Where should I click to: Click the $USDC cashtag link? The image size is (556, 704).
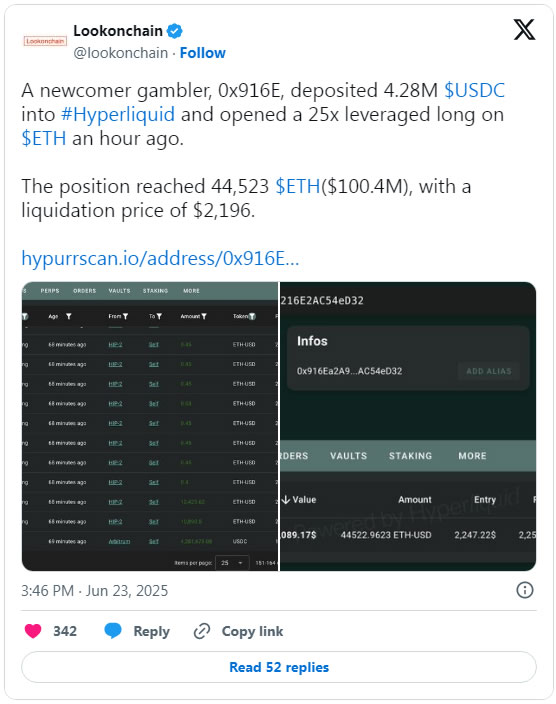pyautogui.click(x=474, y=90)
